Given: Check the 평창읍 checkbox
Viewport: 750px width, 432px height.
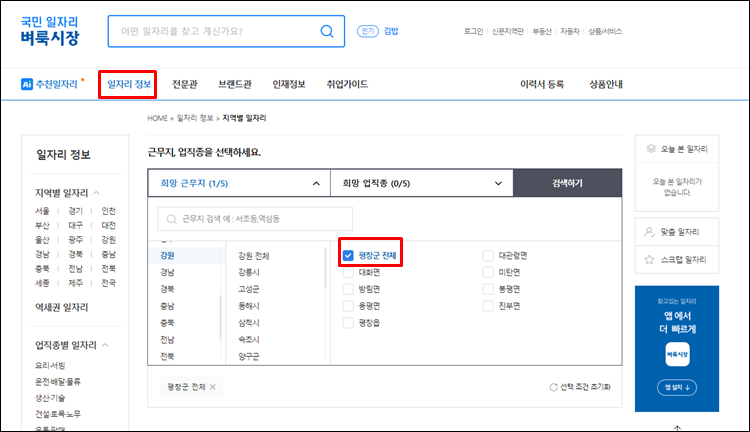Looking at the screenshot, I should point(348,323).
